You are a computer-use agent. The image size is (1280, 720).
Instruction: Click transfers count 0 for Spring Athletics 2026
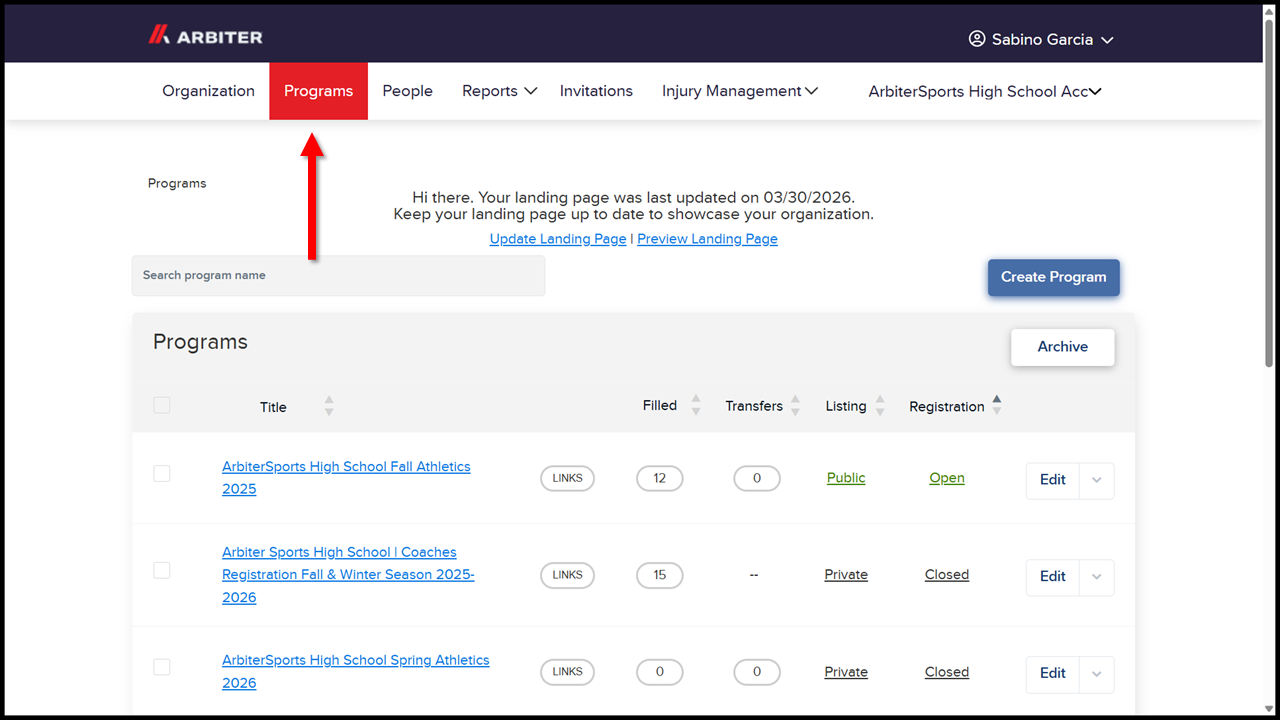click(757, 672)
